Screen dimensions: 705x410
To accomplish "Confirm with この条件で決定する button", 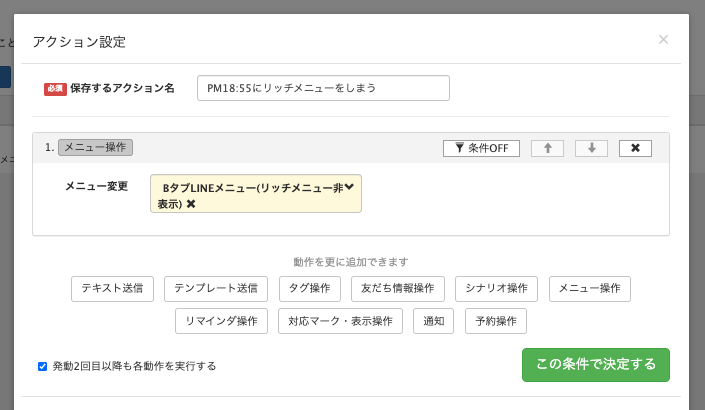I will (x=595, y=364).
